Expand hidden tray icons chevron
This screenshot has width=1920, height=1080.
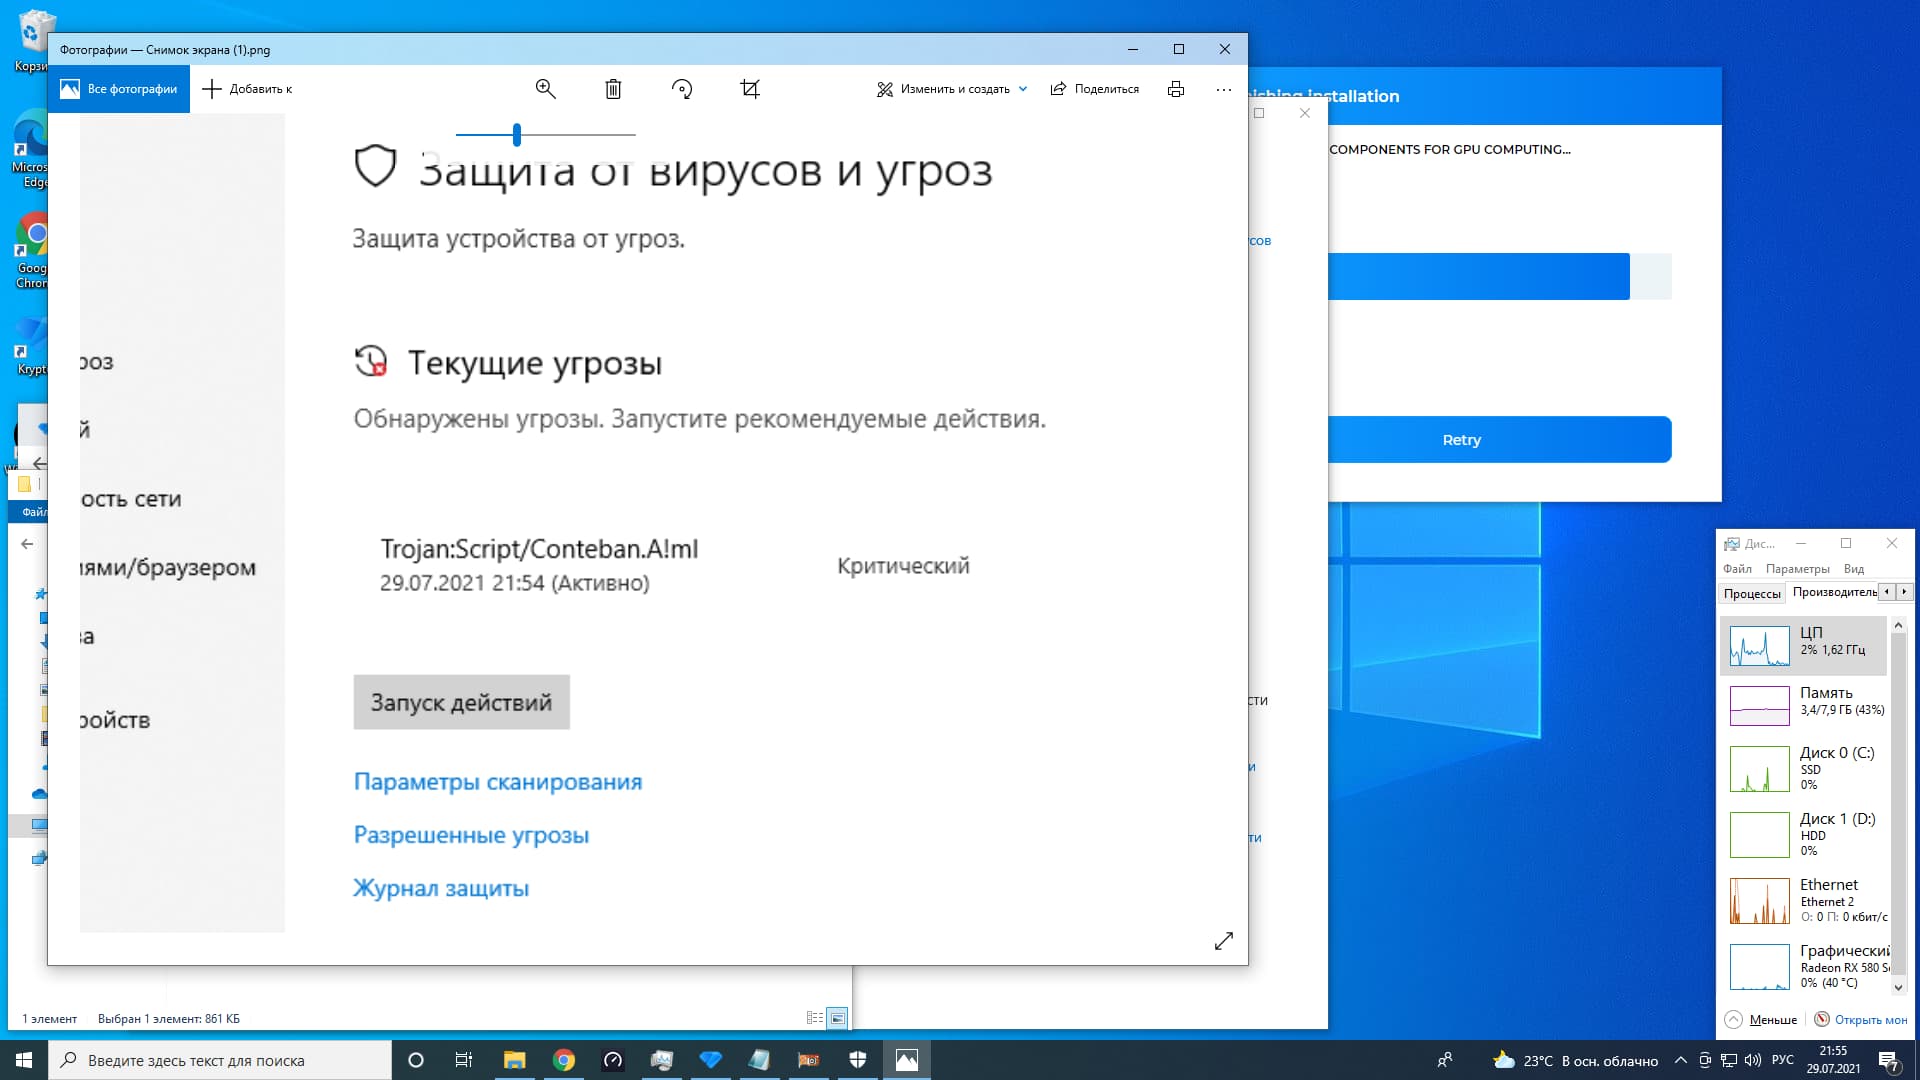click(1681, 1060)
